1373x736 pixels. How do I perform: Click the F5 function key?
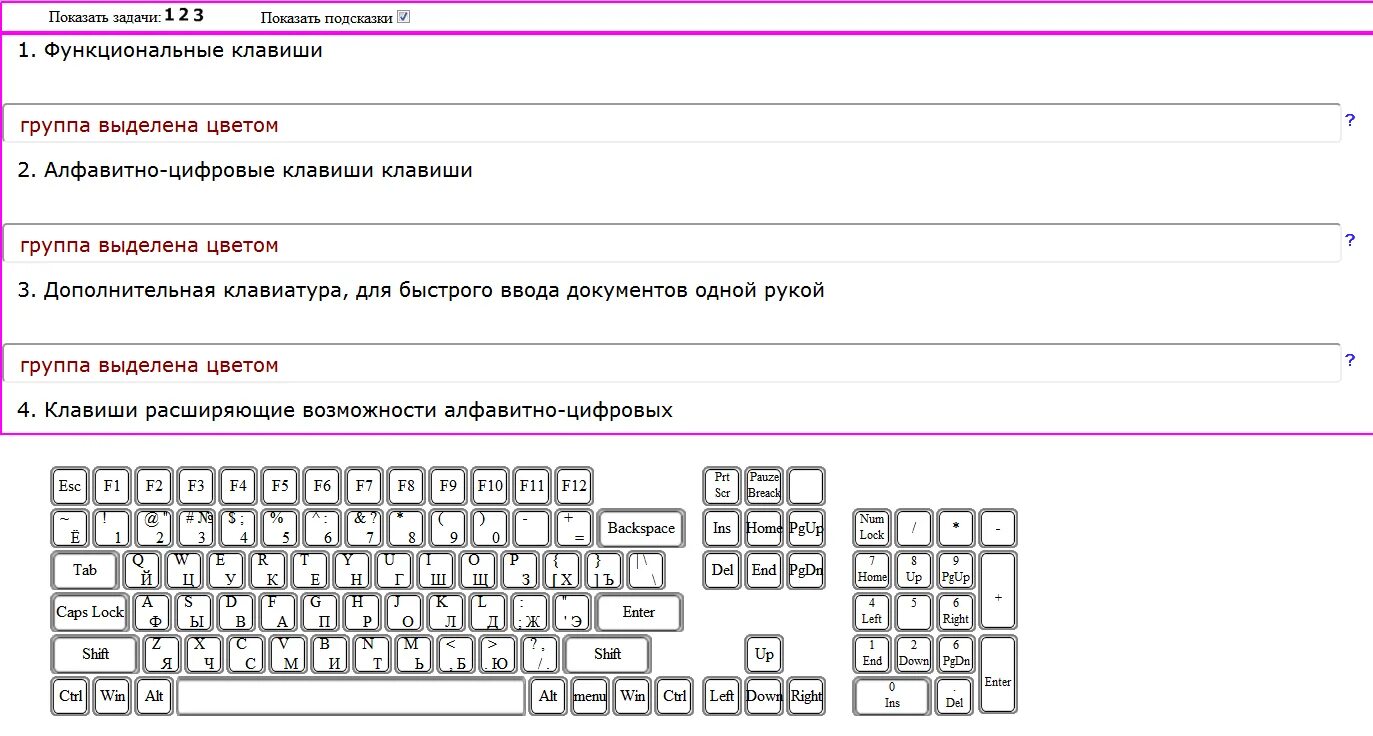[x=279, y=486]
